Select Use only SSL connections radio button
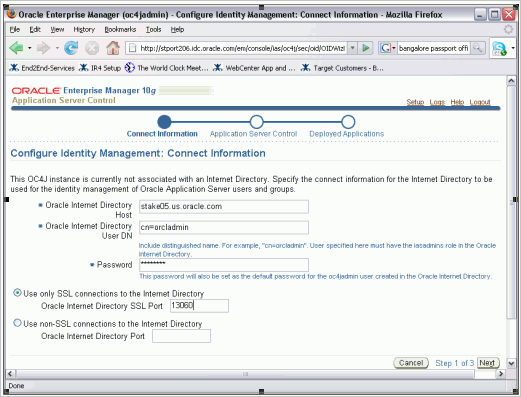 tap(17, 293)
